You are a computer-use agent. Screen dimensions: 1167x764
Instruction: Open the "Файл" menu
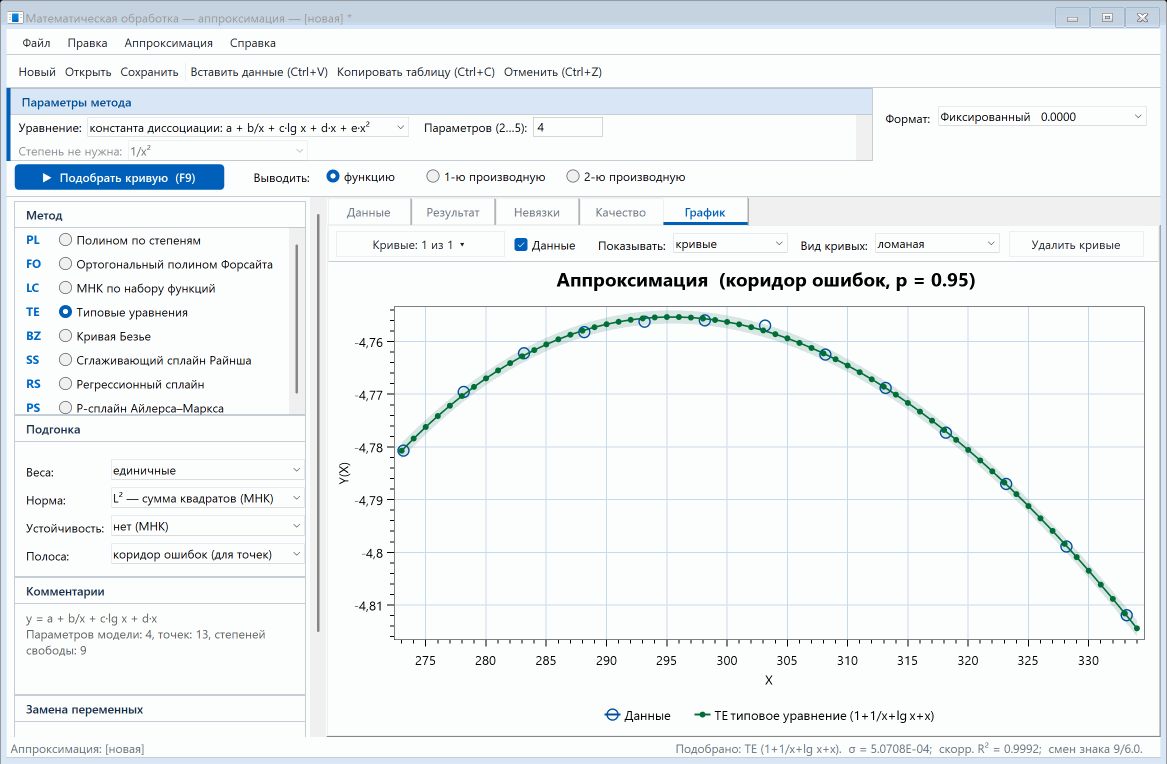coord(36,43)
